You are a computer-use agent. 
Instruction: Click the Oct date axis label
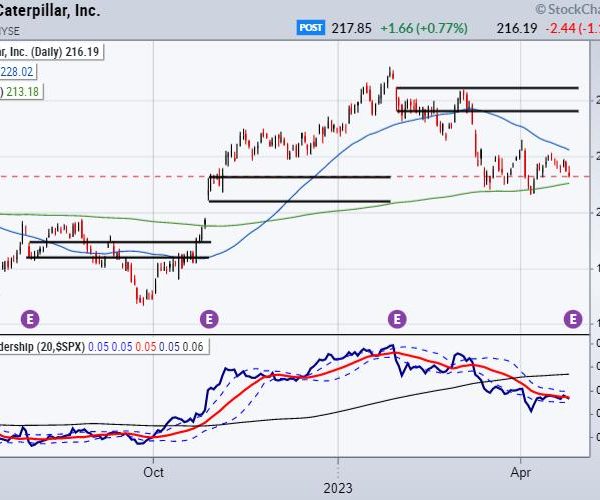coord(153,472)
